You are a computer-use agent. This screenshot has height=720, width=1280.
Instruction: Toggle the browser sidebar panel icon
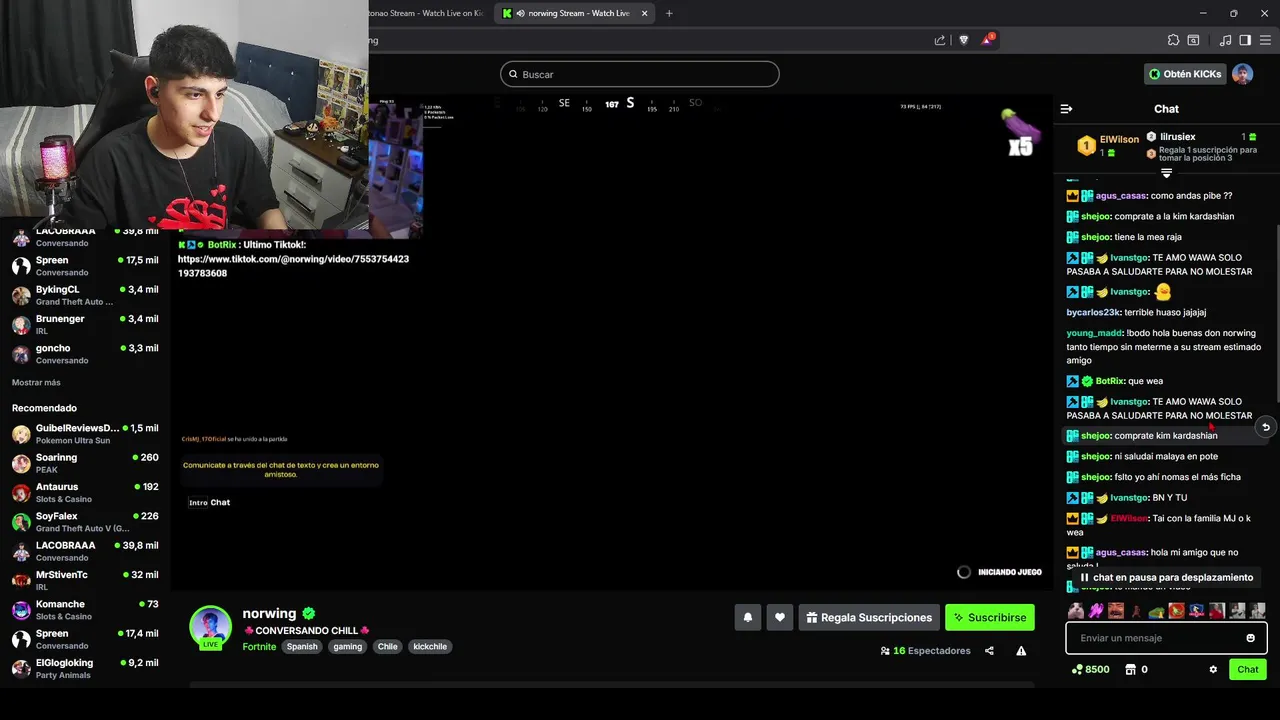click(x=1245, y=40)
